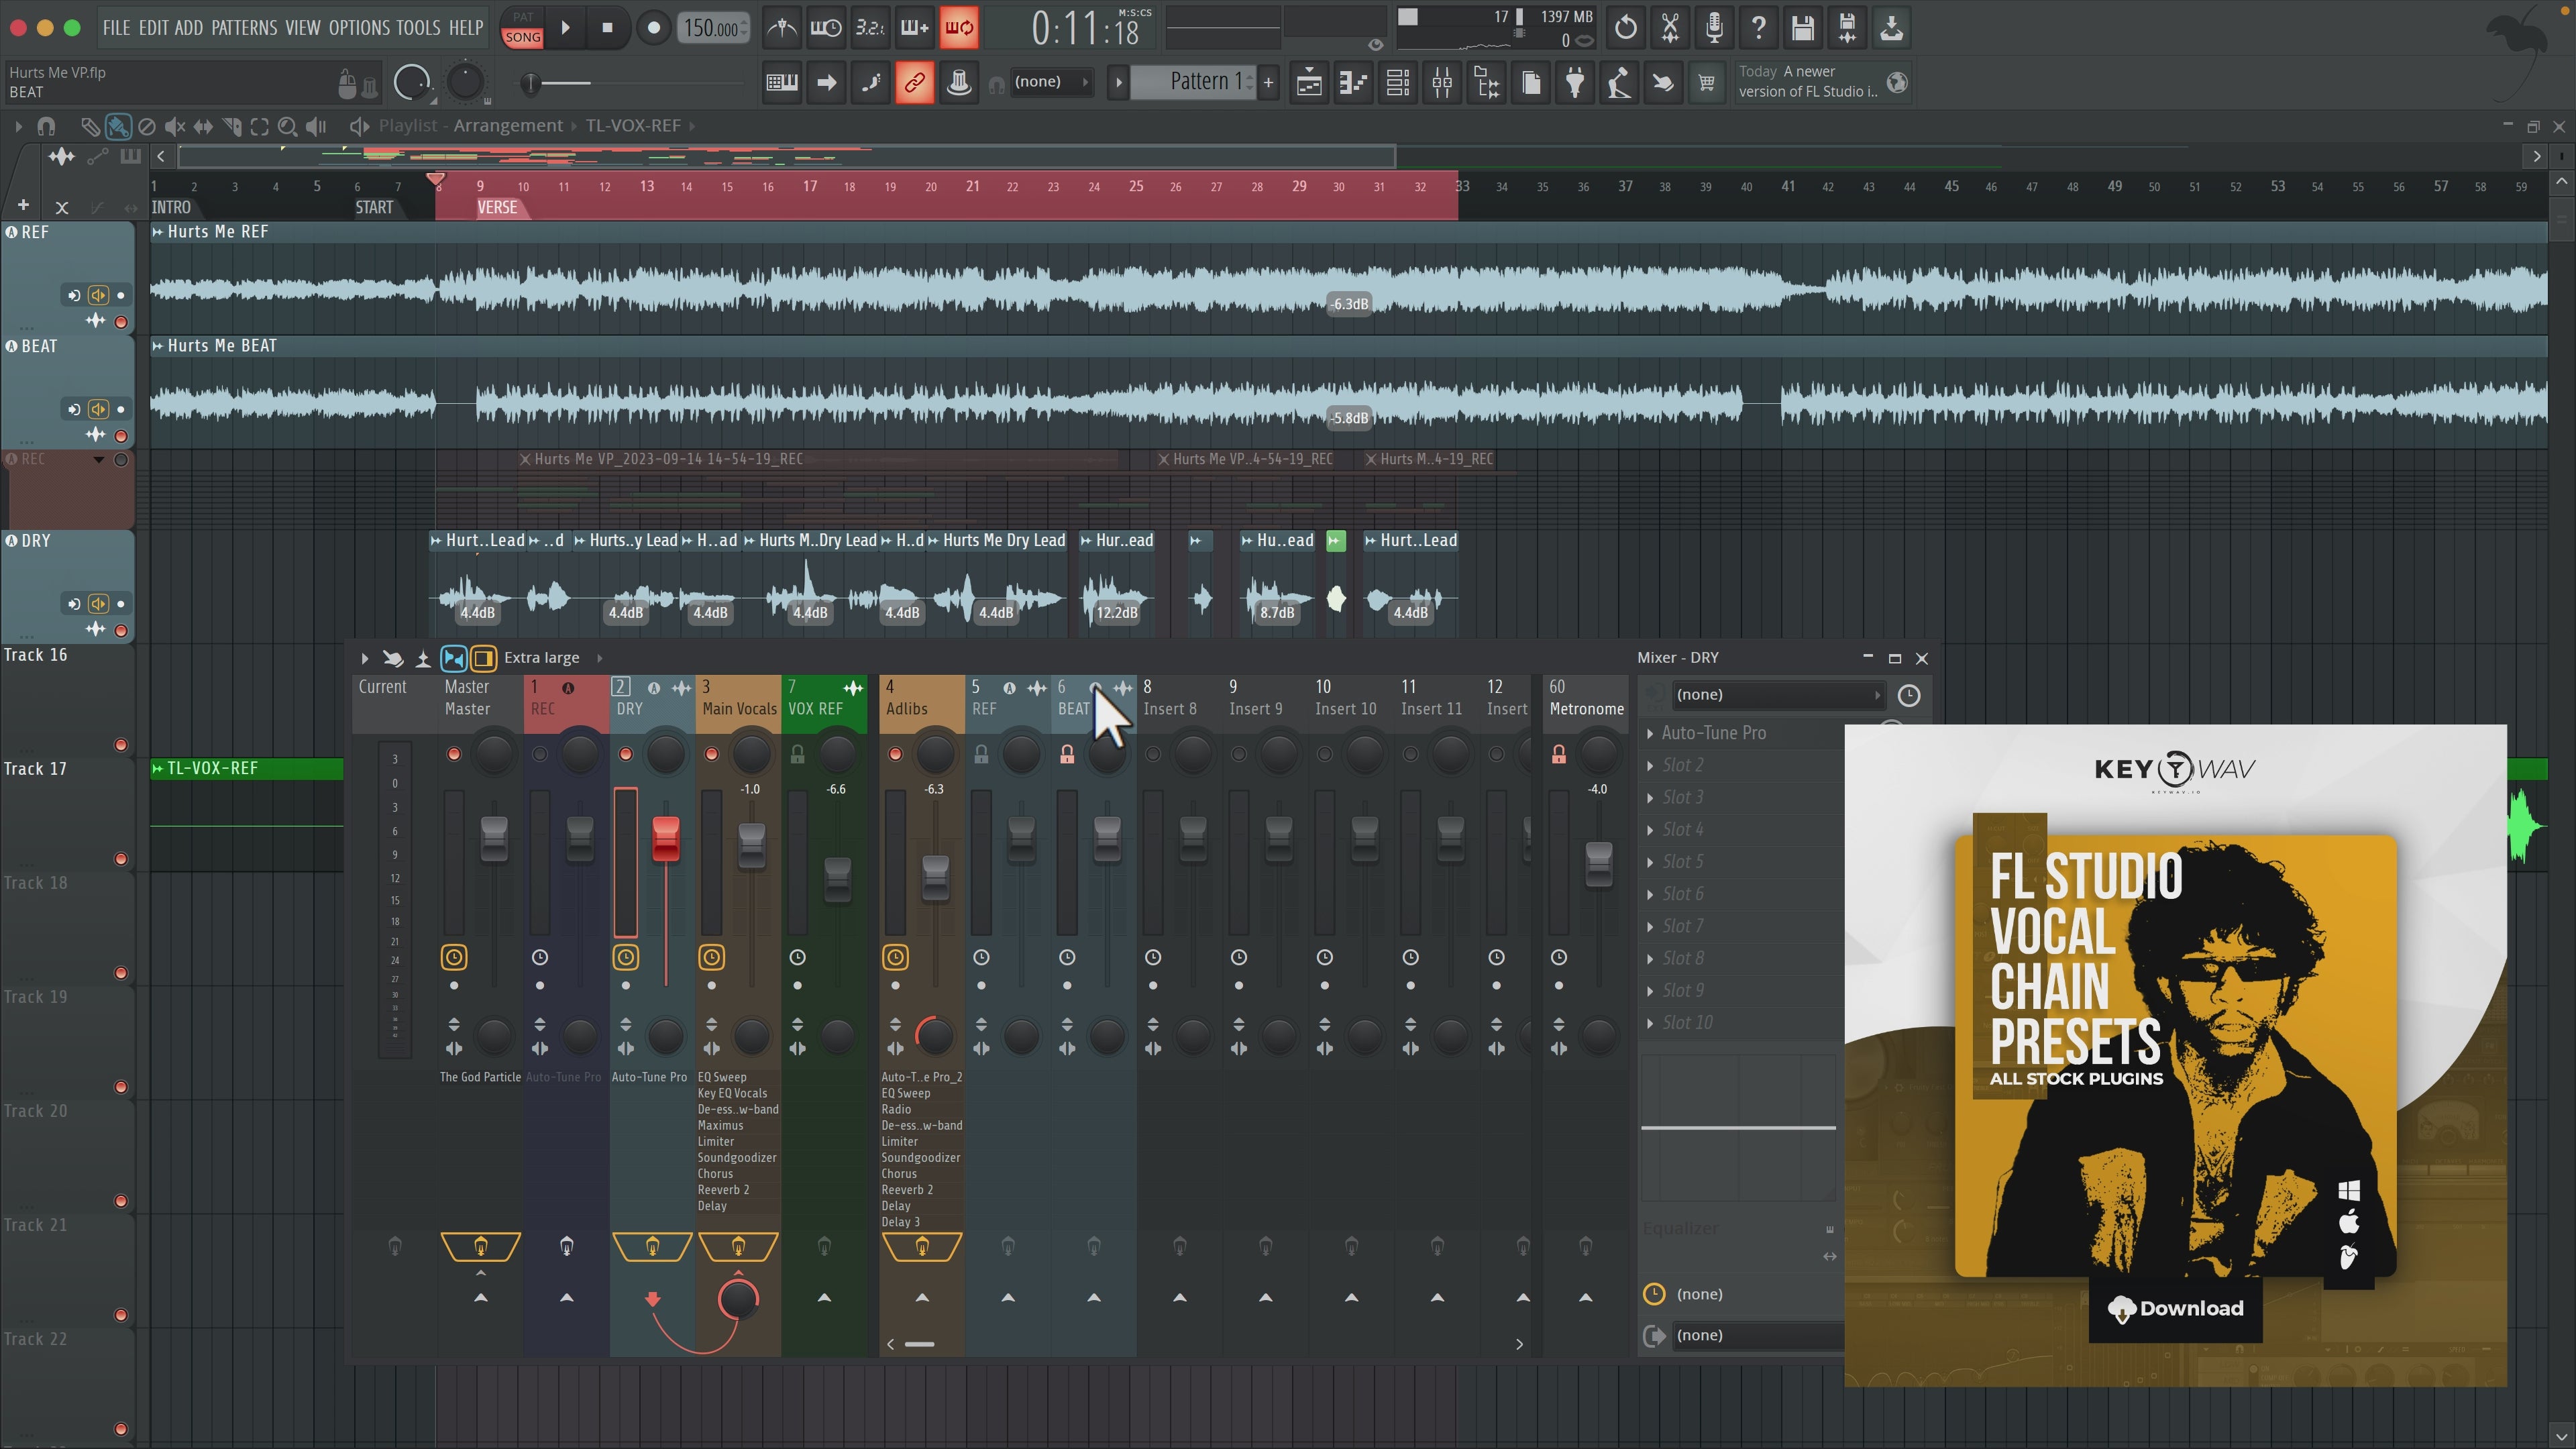The height and width of the screenshot is (1449, 2576).
Task: Switch to SONG mode
Action: 522,37
